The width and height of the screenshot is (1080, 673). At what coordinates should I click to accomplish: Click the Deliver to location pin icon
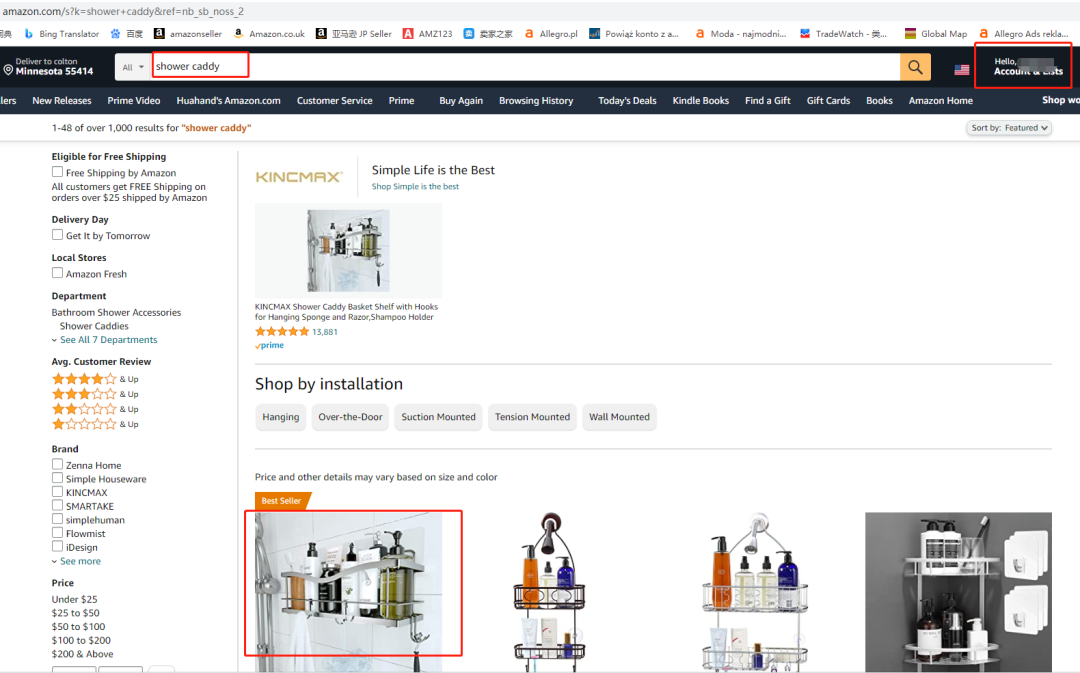pos(8,70)
